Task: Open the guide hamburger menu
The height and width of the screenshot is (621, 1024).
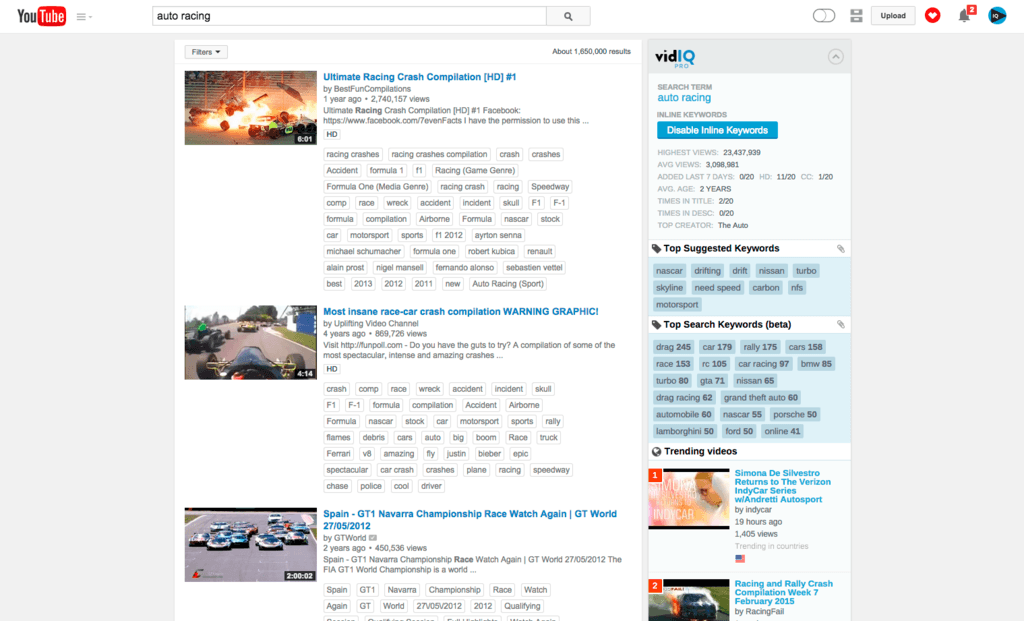Action: (x=84, y=16)
